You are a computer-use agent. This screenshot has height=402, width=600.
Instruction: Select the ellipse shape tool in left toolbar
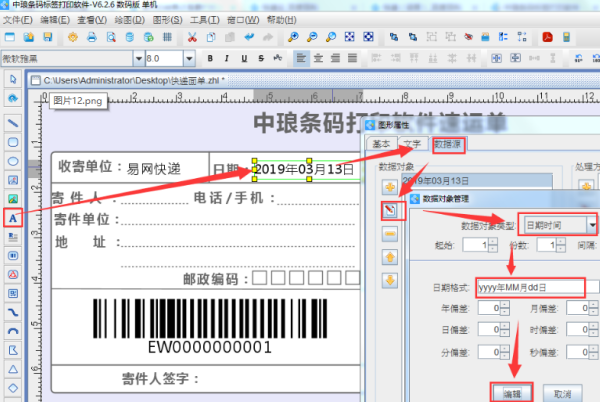pyautogui.click(x=13, y=160)
